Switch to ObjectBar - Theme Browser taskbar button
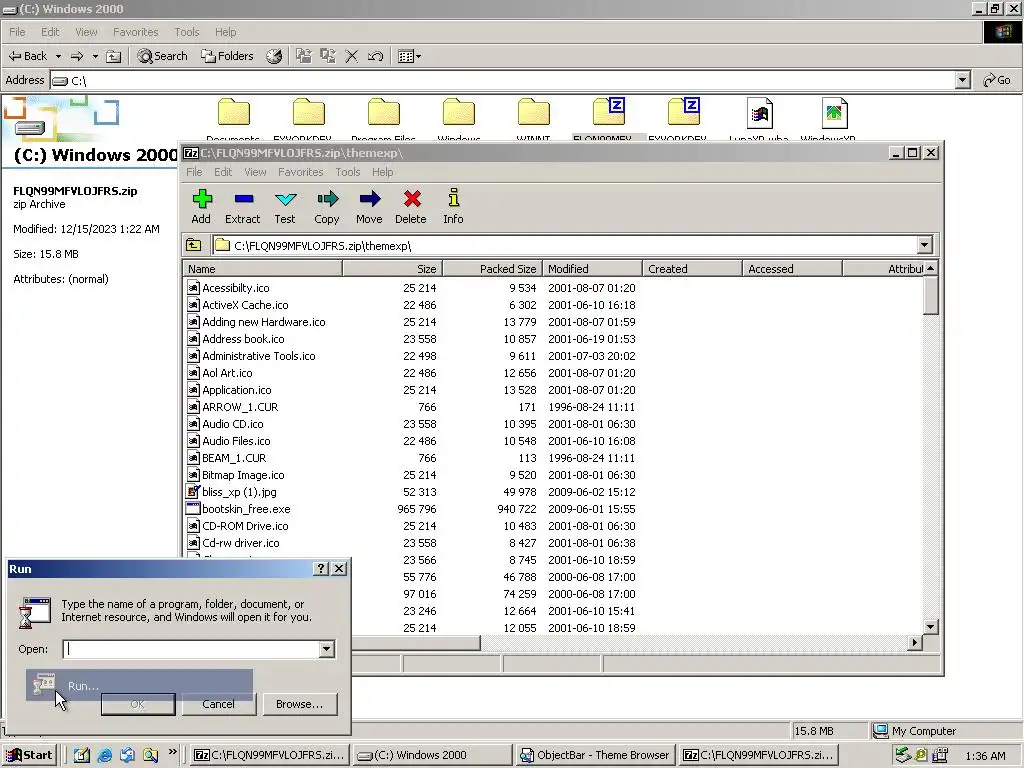Viewport: 1024px width, 768px height. pyautogui.click(x=594, y=755)
